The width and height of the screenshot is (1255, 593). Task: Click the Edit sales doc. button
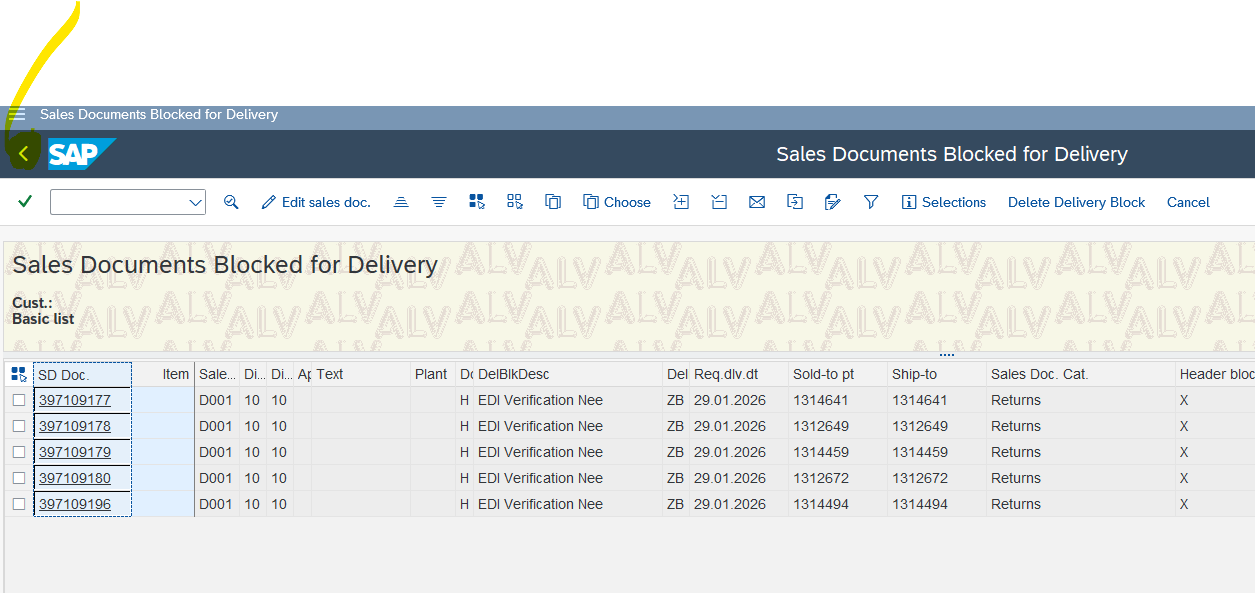click(x=316, y=202)
